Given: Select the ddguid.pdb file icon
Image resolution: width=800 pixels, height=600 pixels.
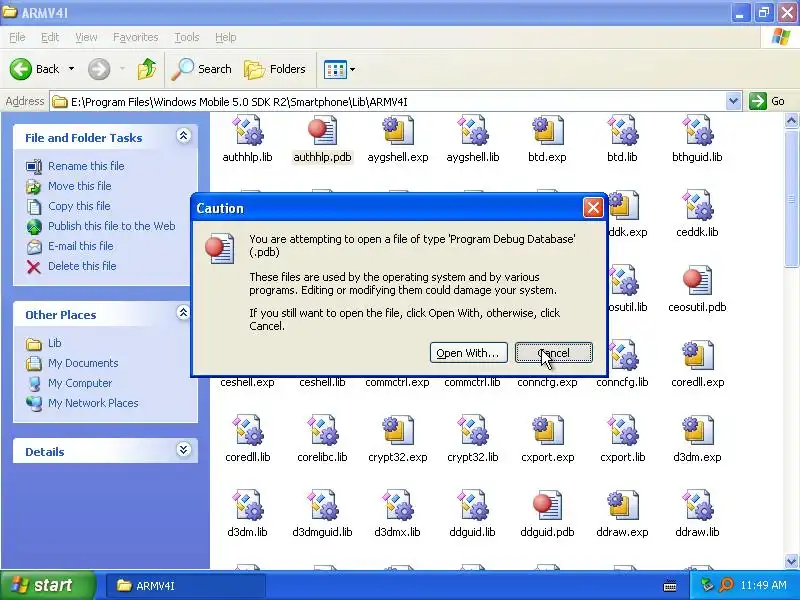Looking at the screenshot, I should point(547,506).
